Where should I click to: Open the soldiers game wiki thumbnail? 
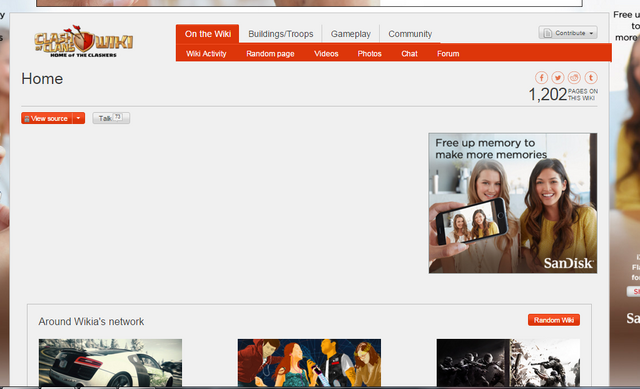coord(508,362)
